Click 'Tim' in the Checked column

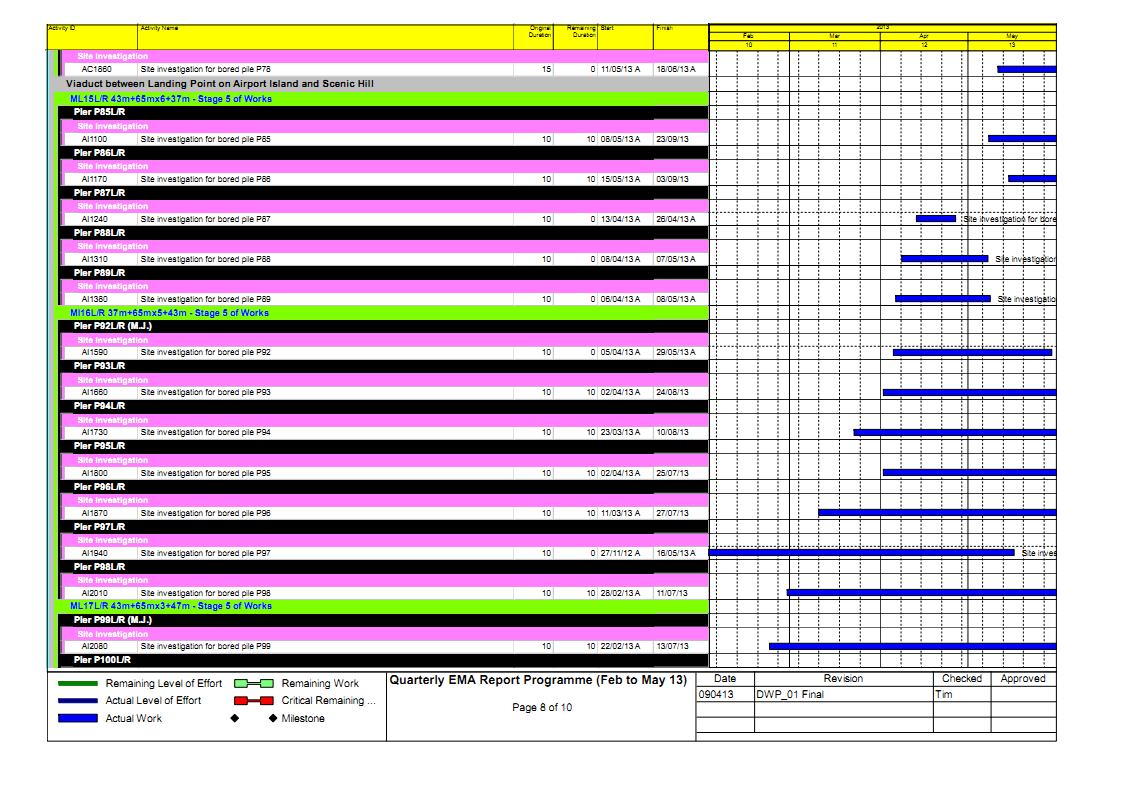point(943,694)
